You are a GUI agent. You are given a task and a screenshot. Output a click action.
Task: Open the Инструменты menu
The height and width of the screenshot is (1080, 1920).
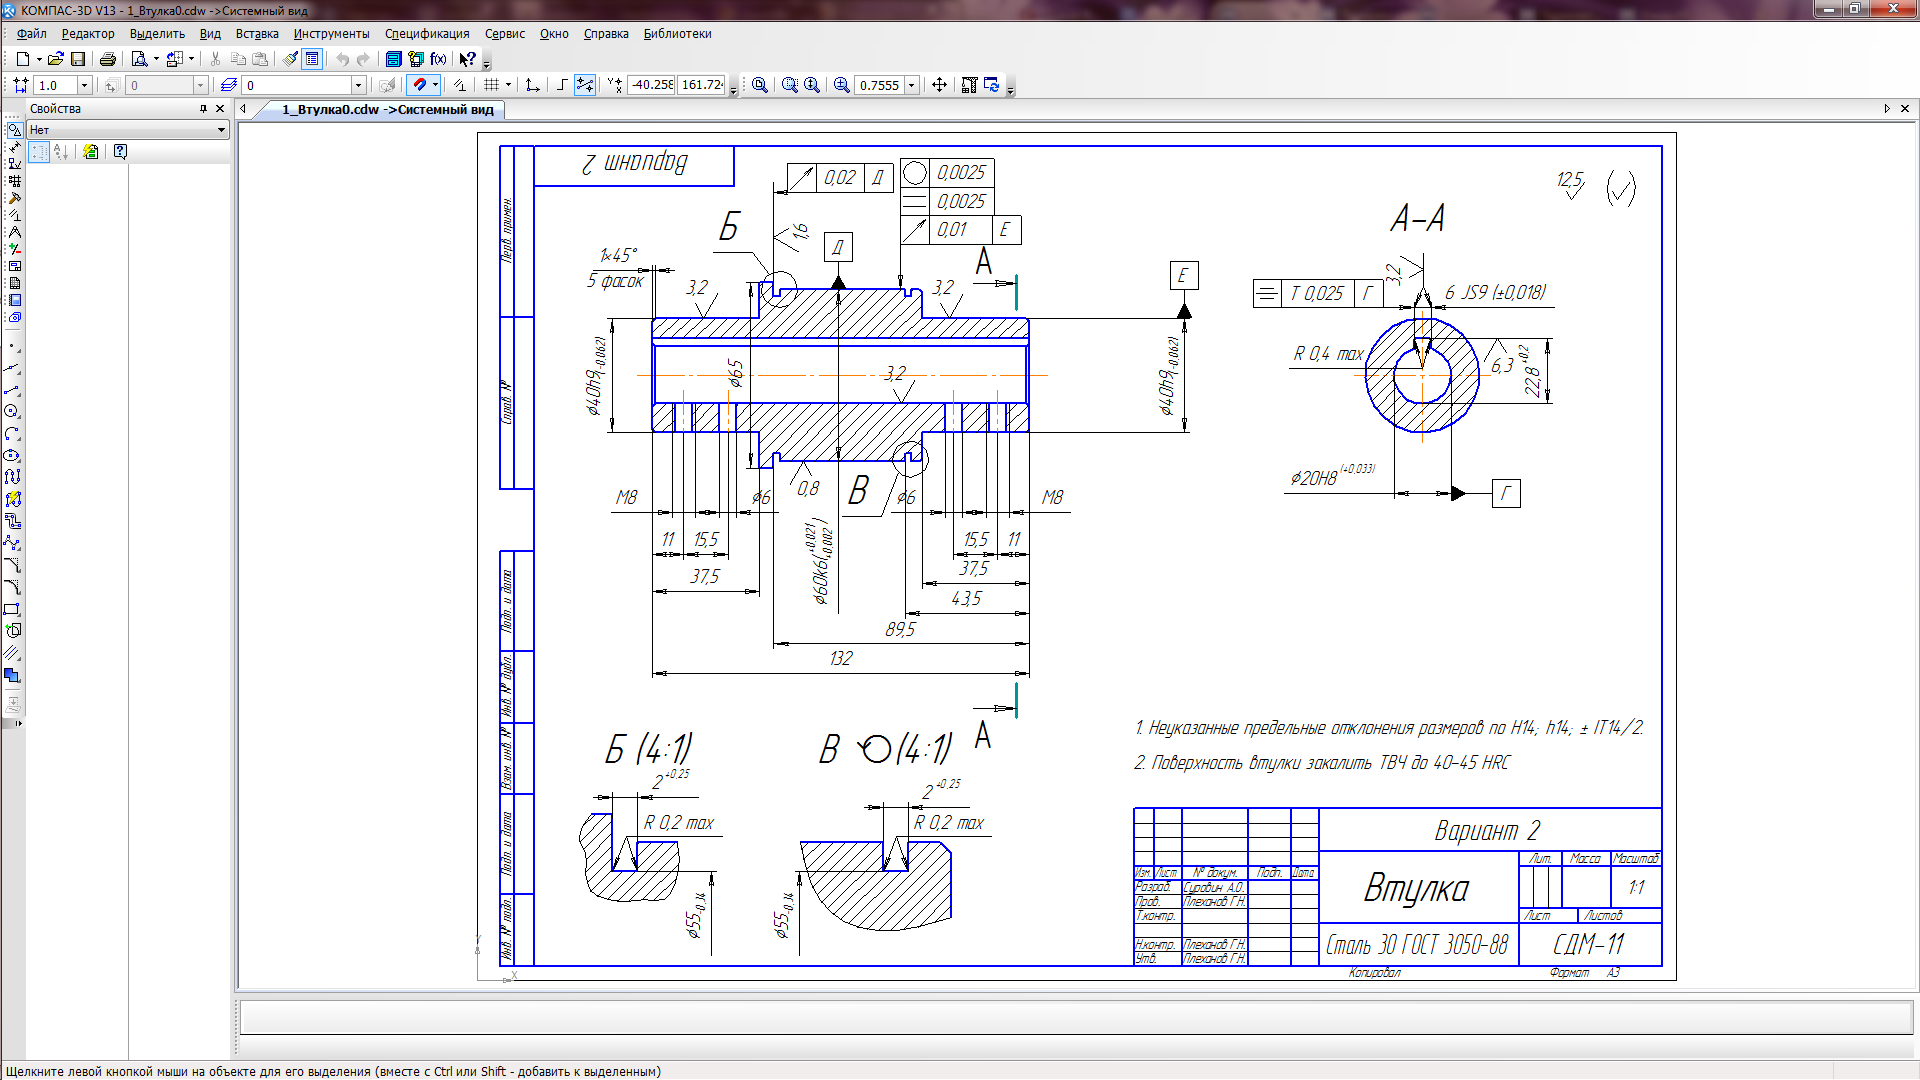coord(331,33)
